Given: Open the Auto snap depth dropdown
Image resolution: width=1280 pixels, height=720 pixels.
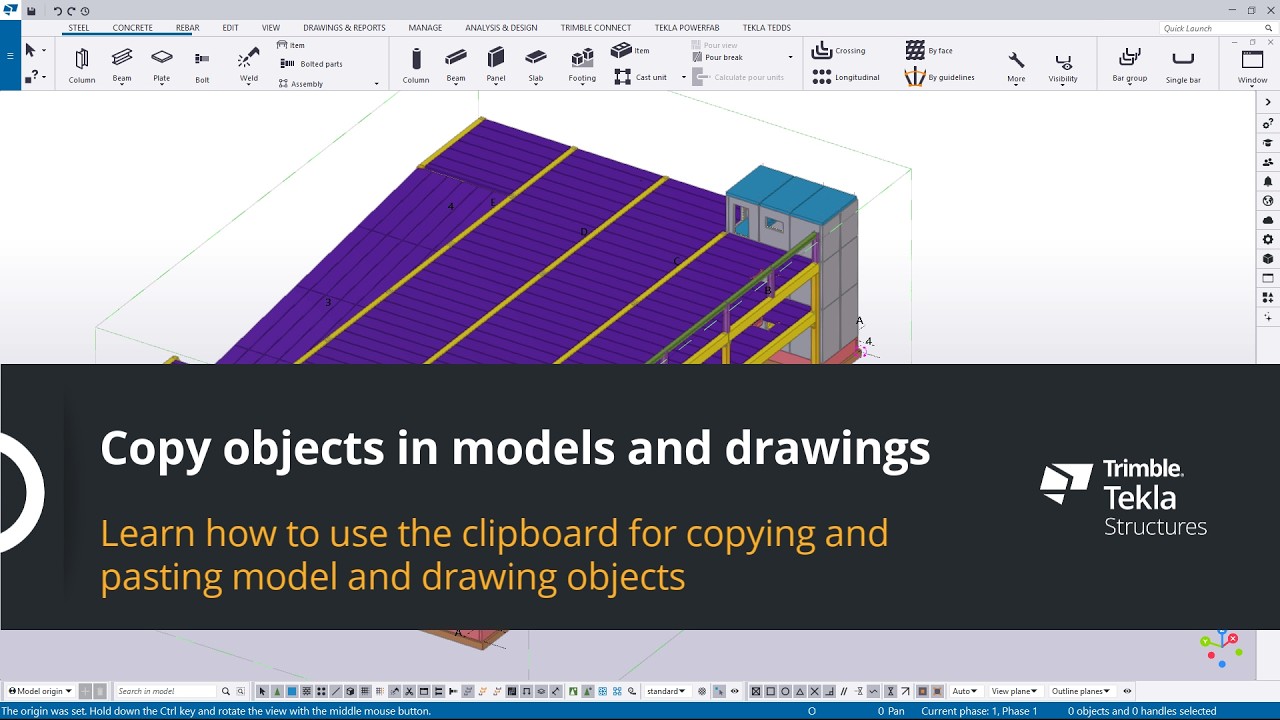Looking at the screenshot, I should pos(965,691).
